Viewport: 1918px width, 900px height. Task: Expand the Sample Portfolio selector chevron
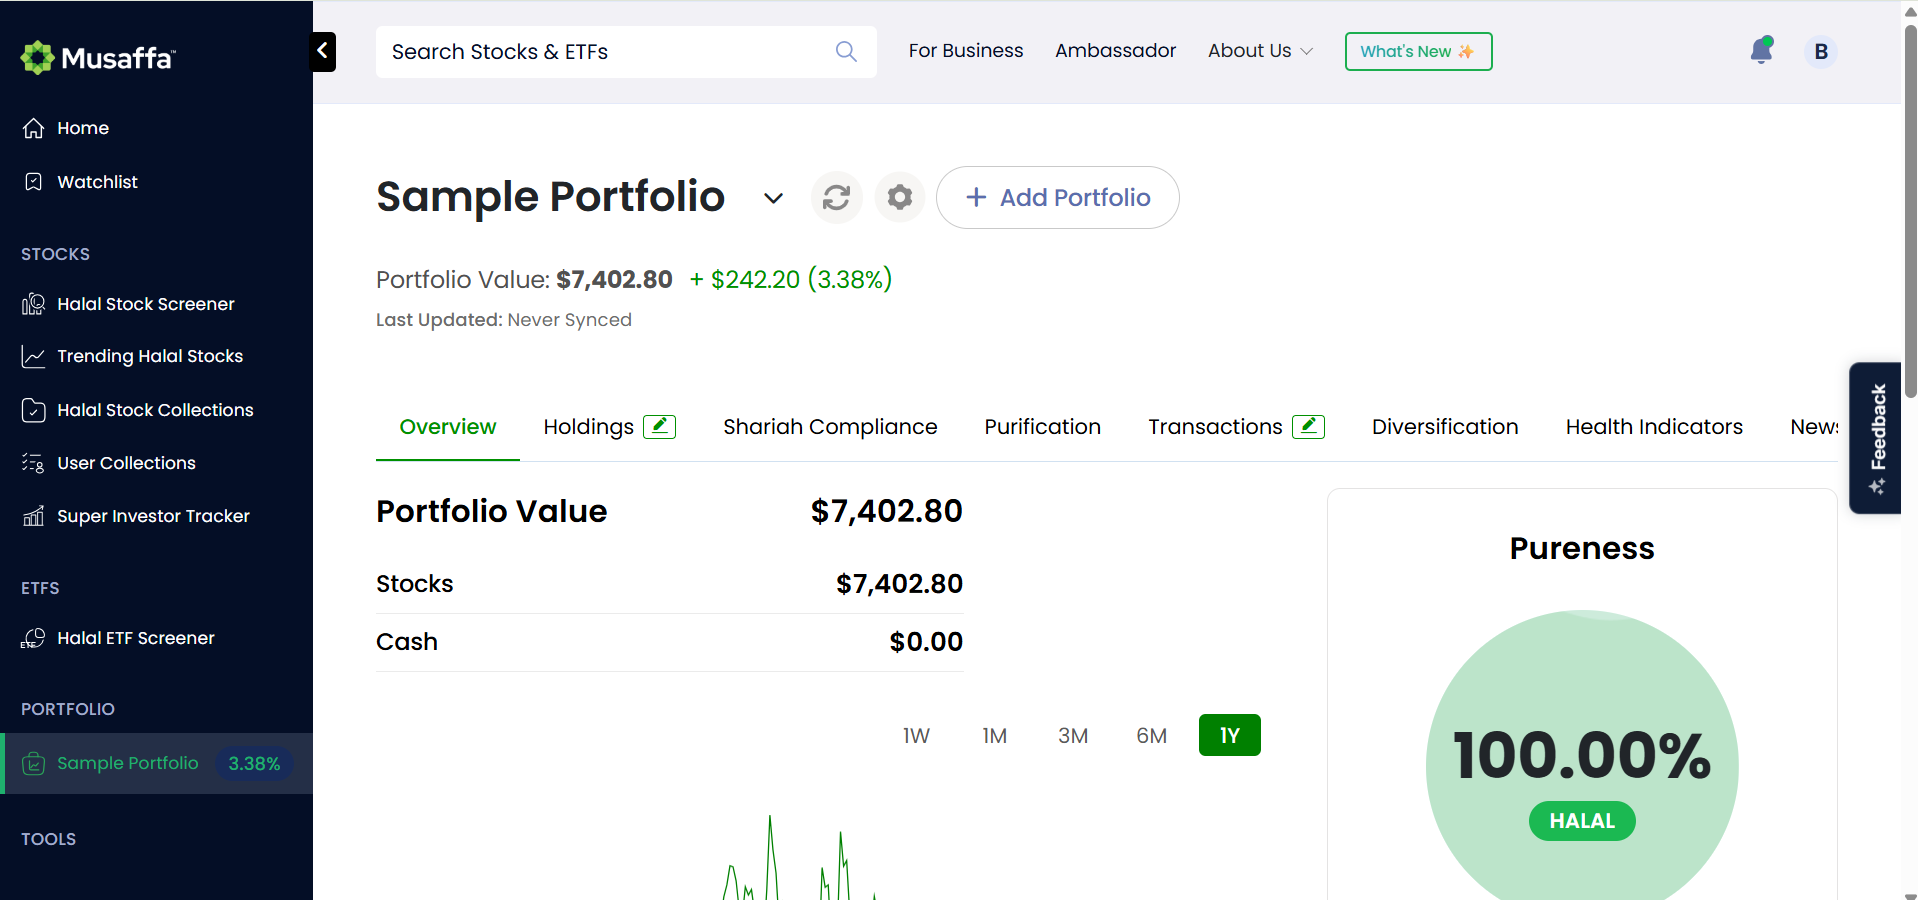click(773, 198)
